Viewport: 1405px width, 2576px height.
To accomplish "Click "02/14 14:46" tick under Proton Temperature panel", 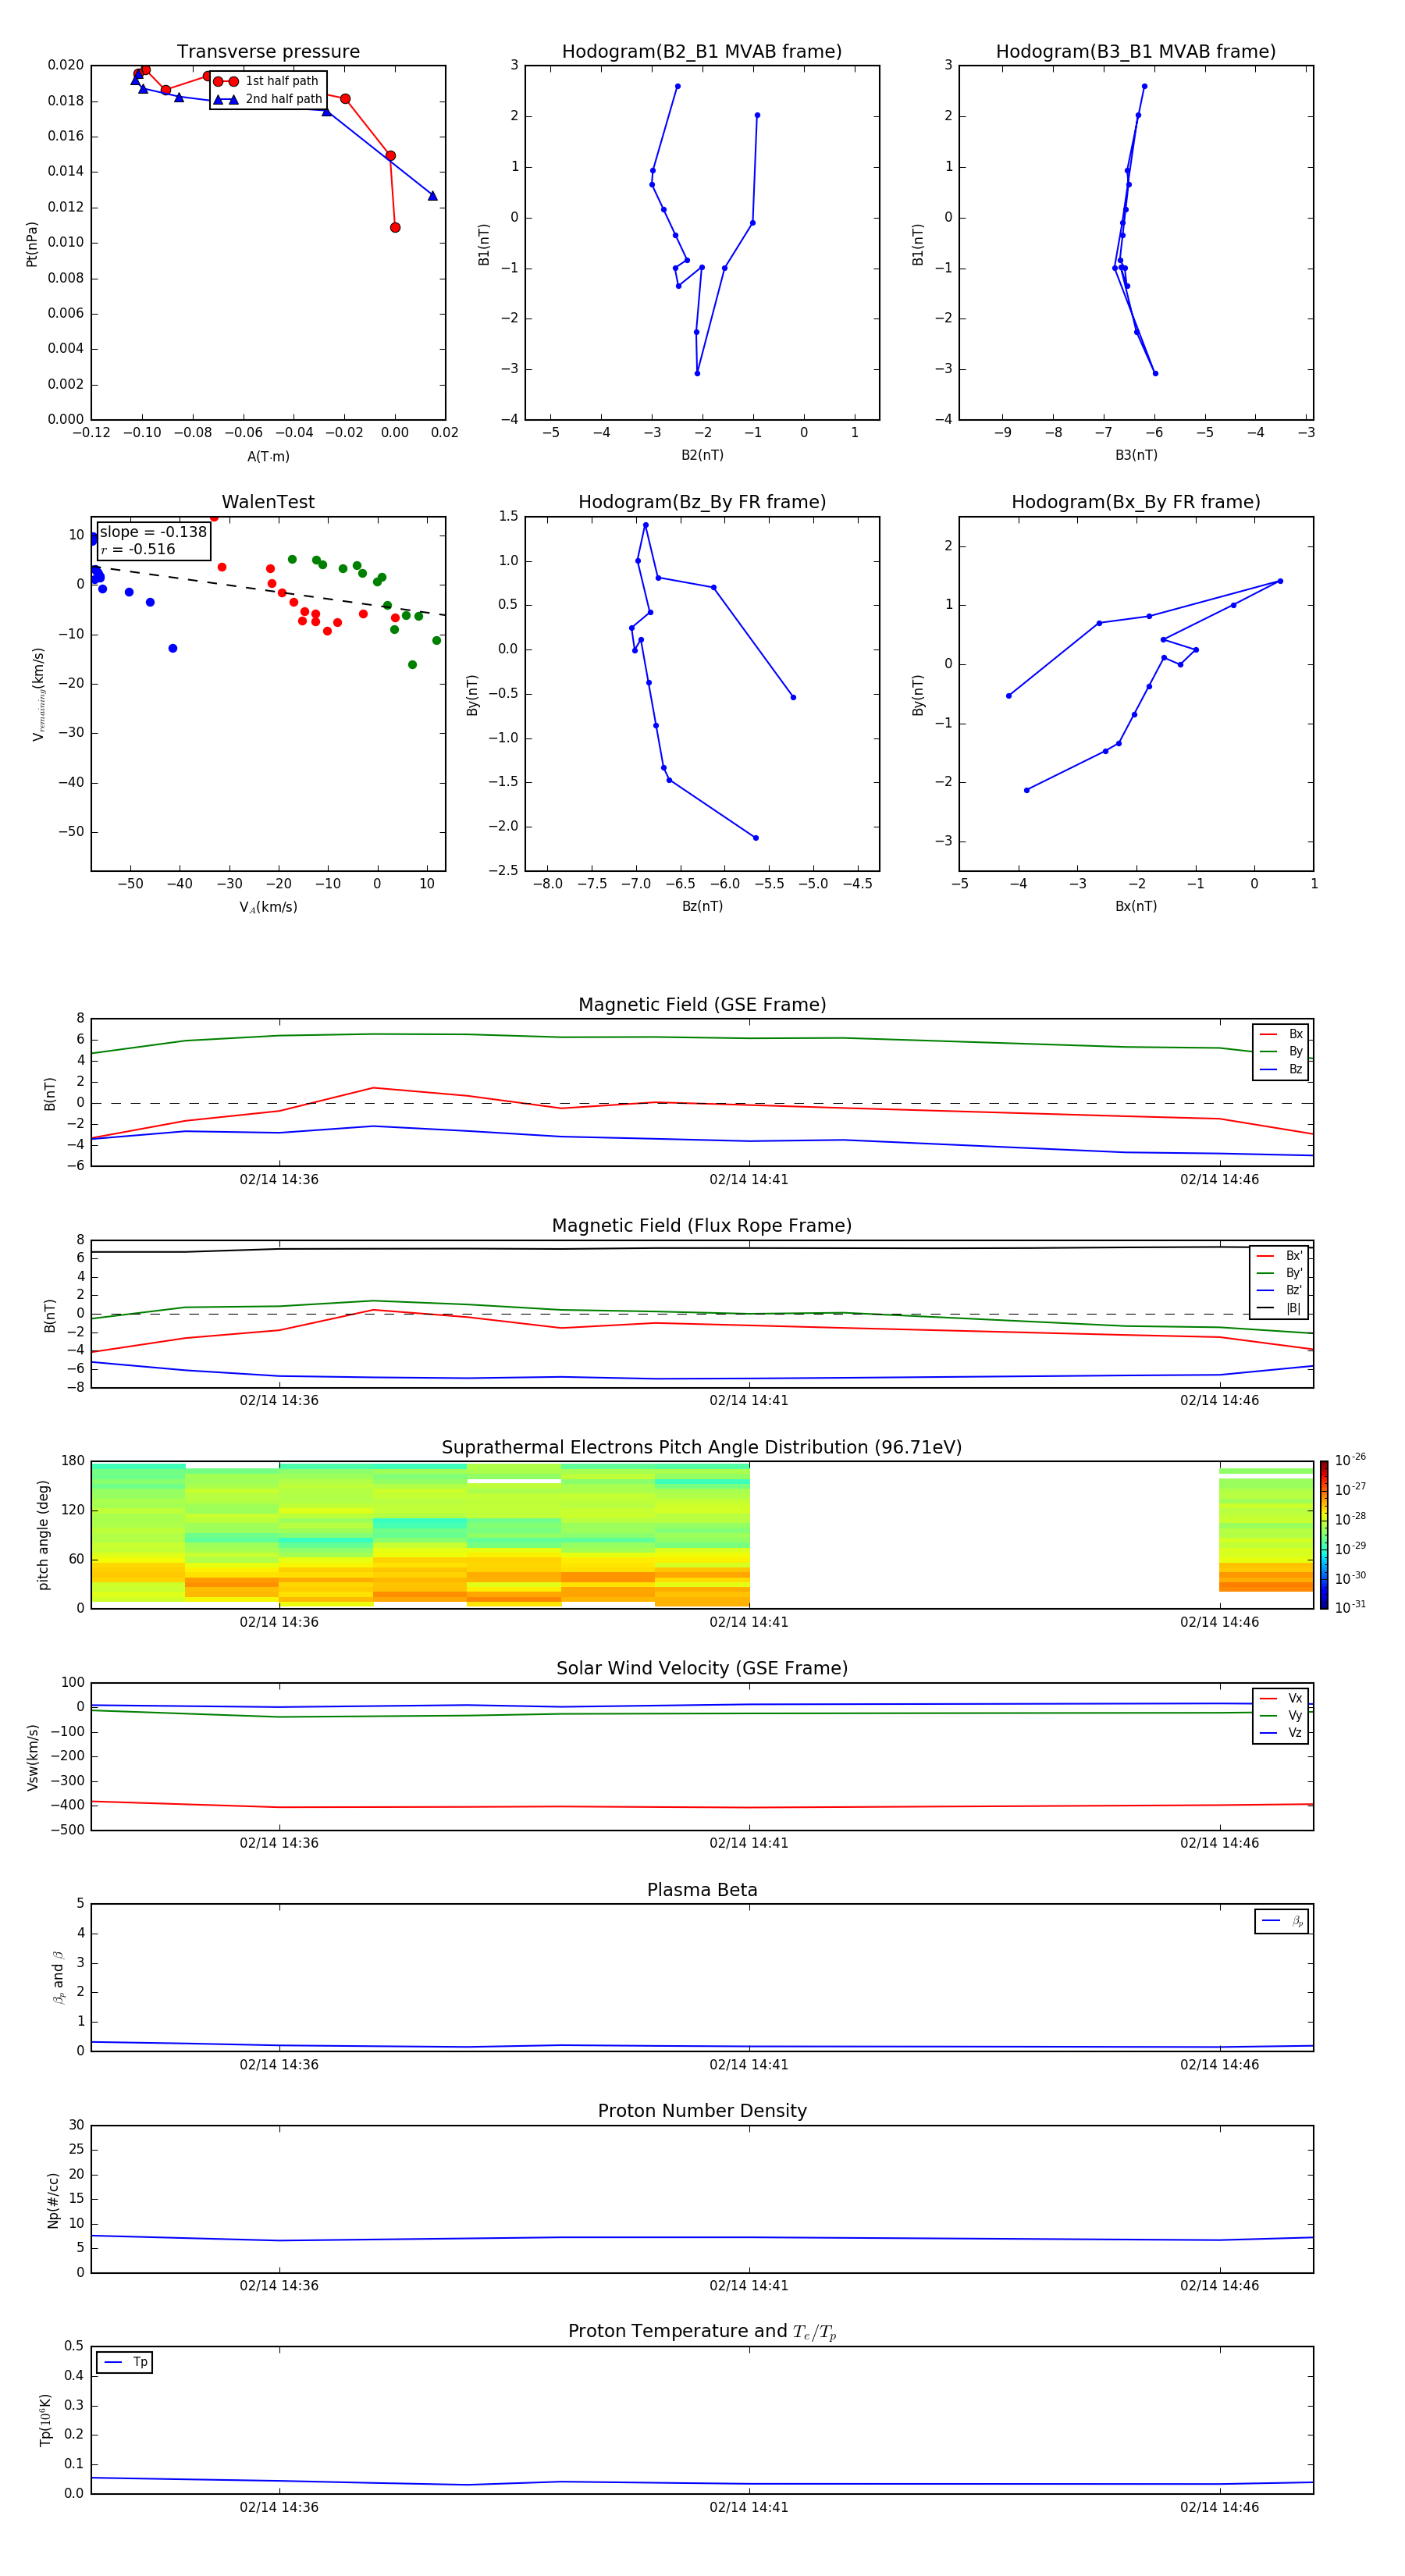I will click(1219, 2507).
